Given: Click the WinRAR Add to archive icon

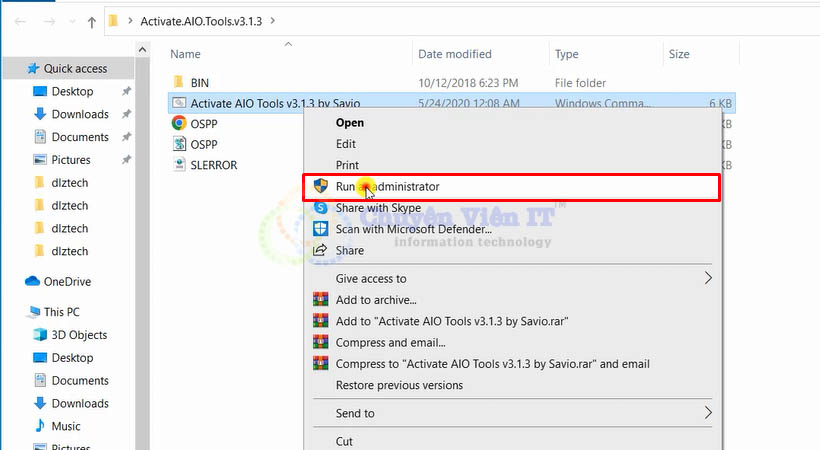Looking at the screenshot, I should tap(320, 300).
